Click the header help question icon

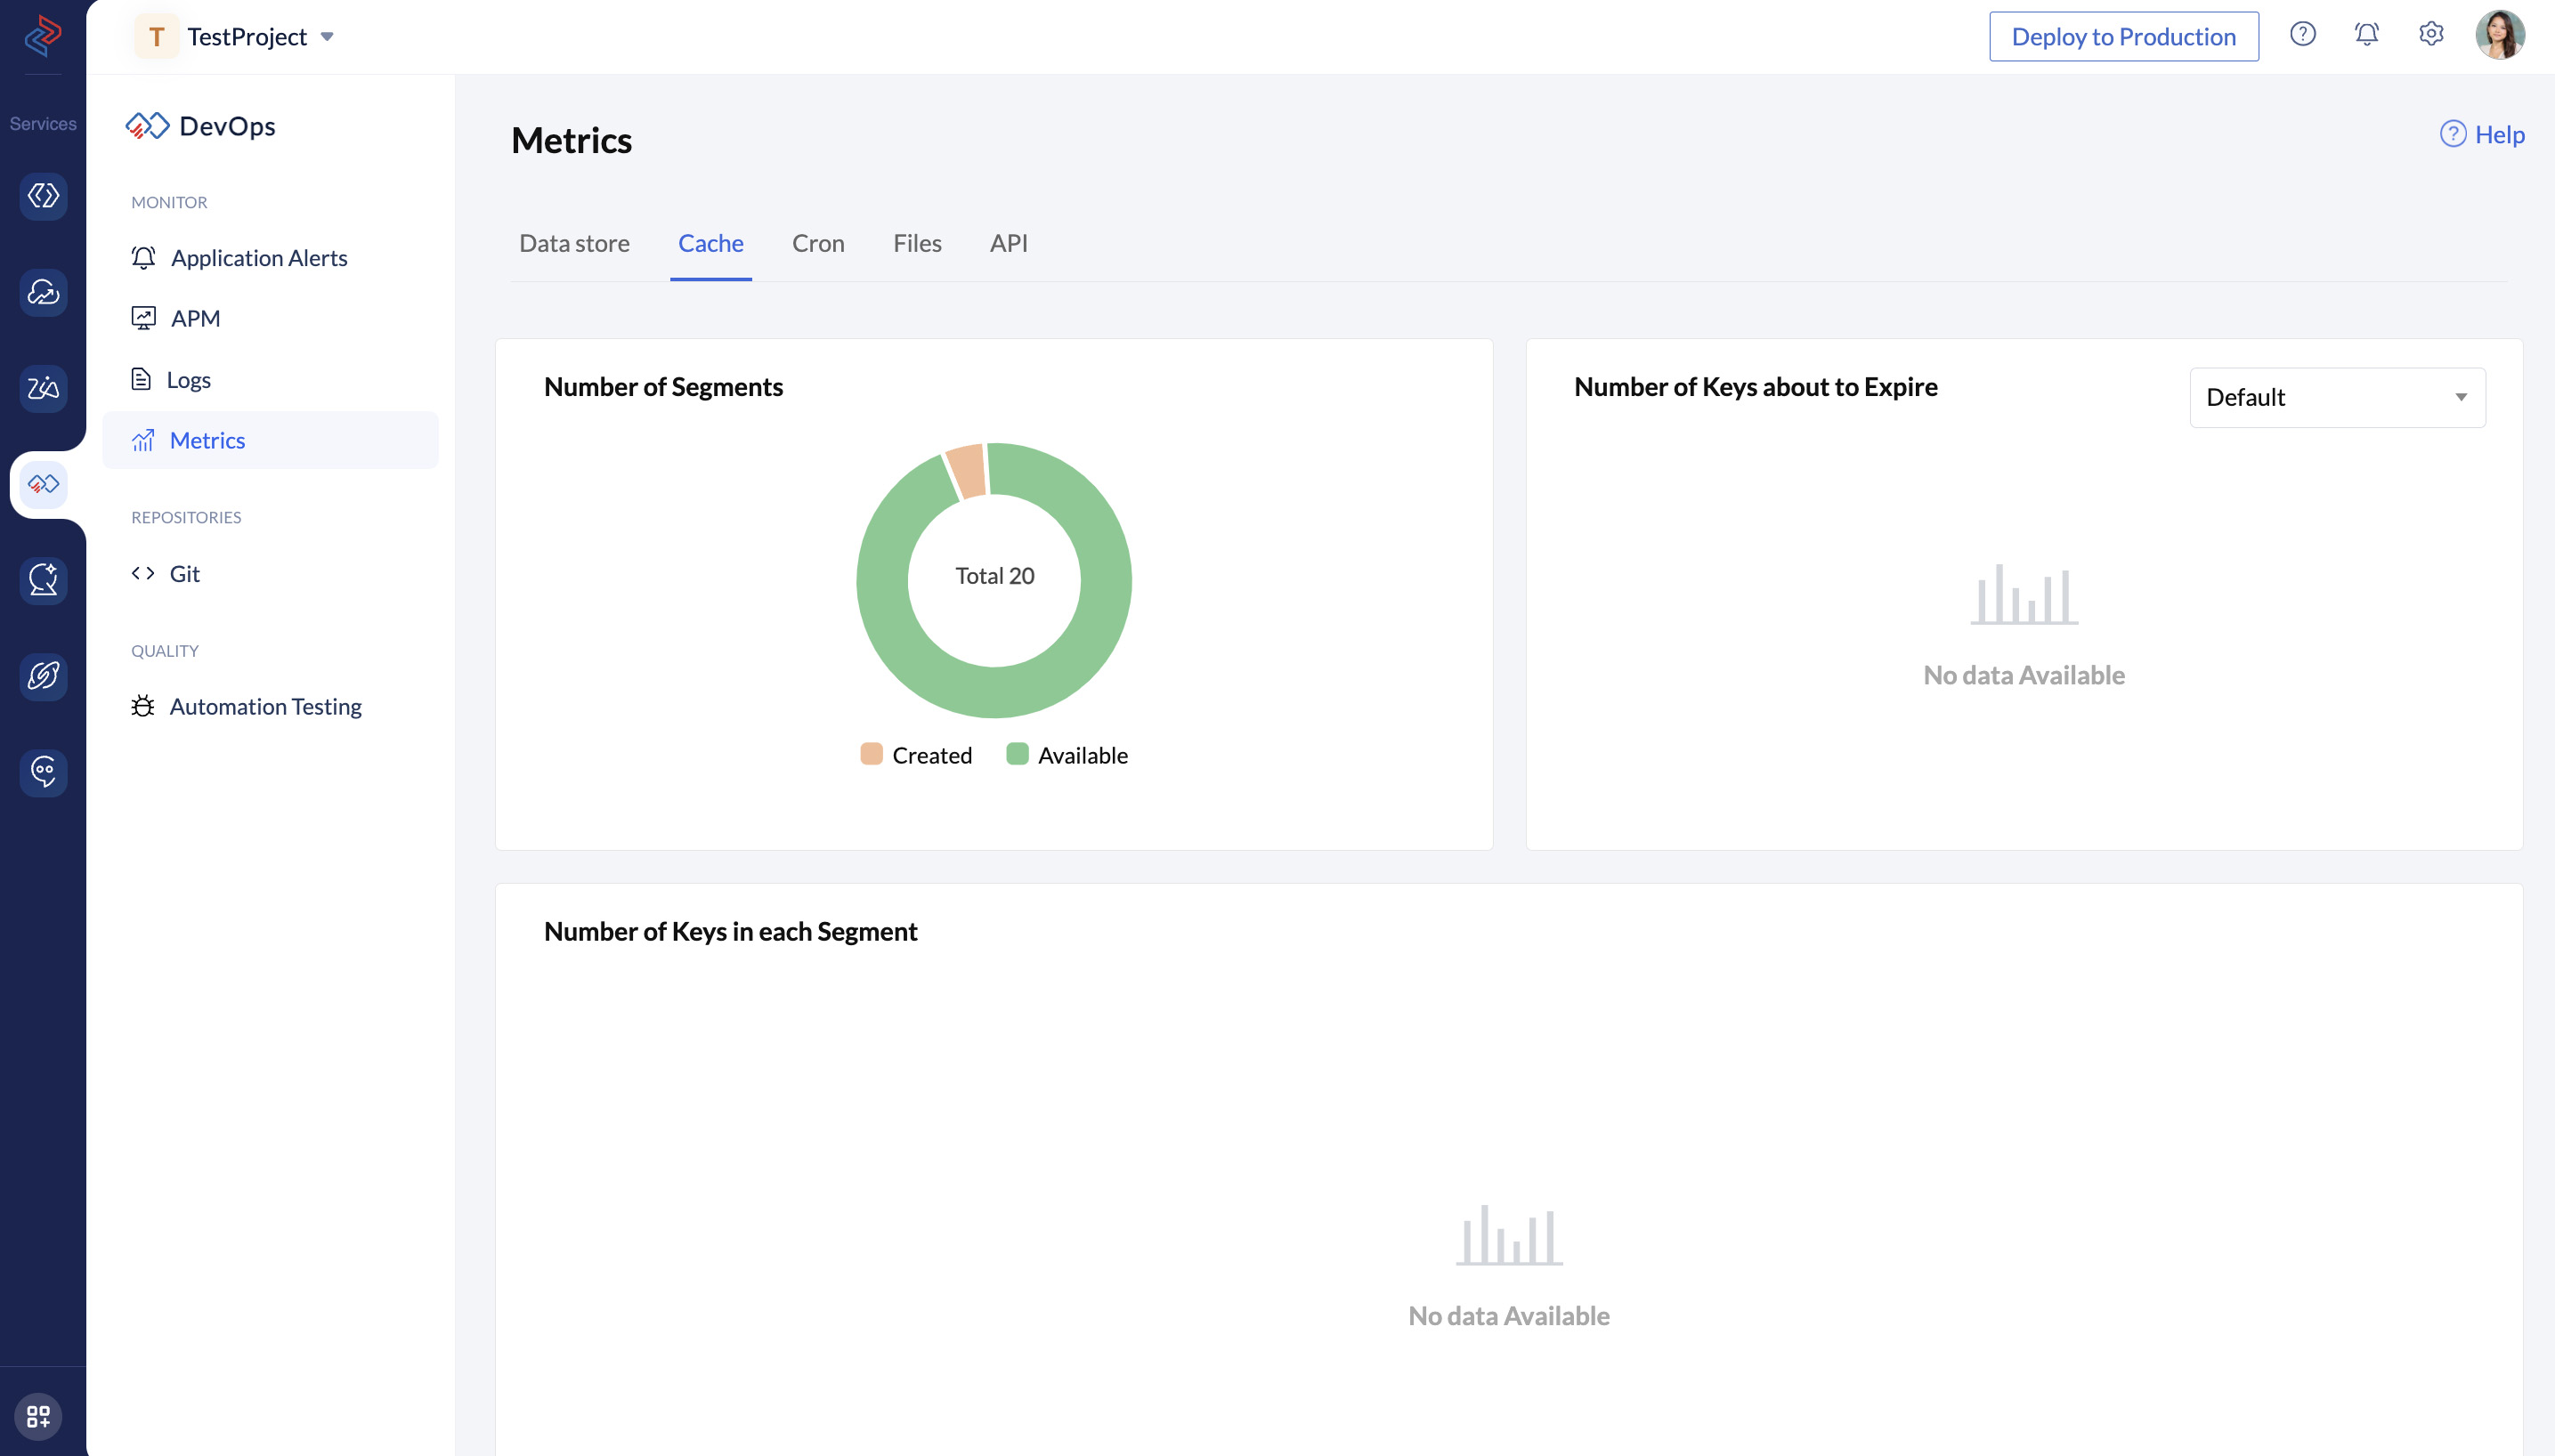(2302, 35)
